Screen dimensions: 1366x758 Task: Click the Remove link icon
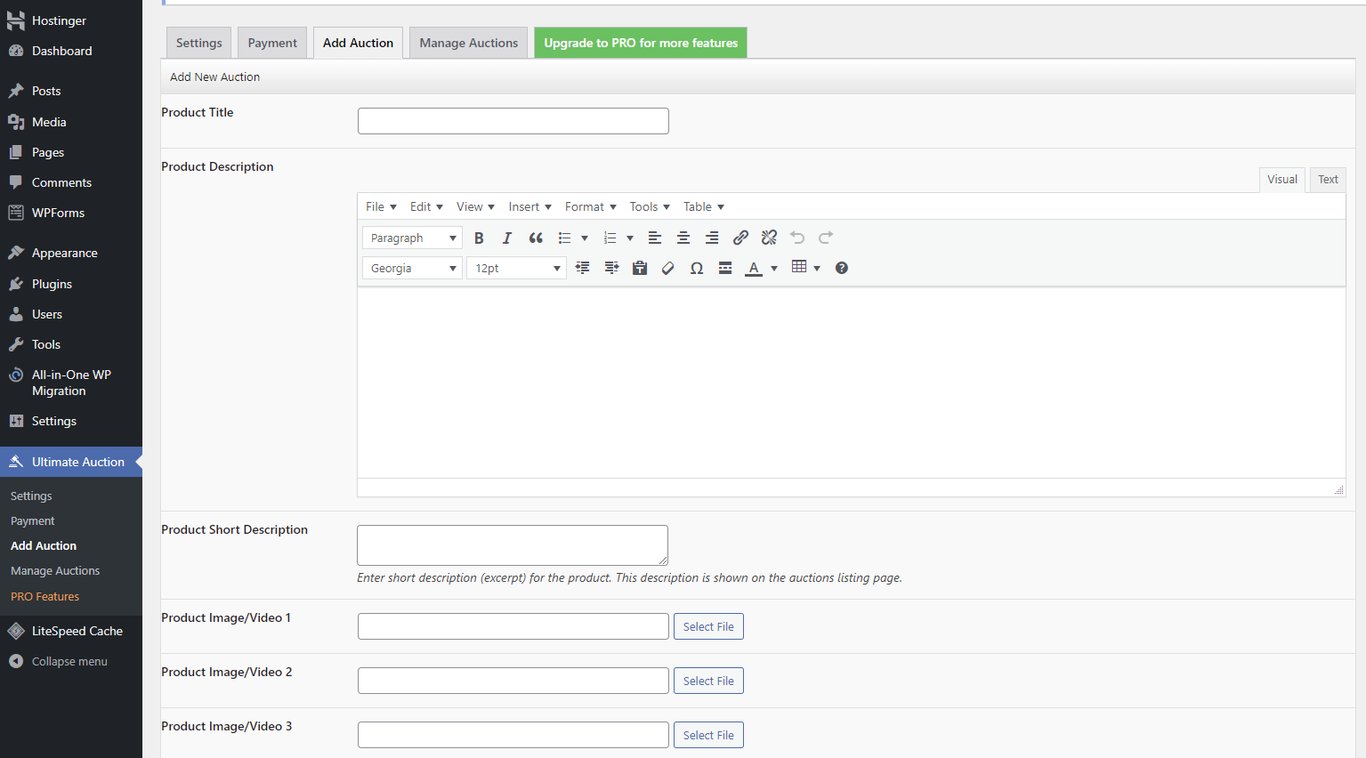[768, 237]
